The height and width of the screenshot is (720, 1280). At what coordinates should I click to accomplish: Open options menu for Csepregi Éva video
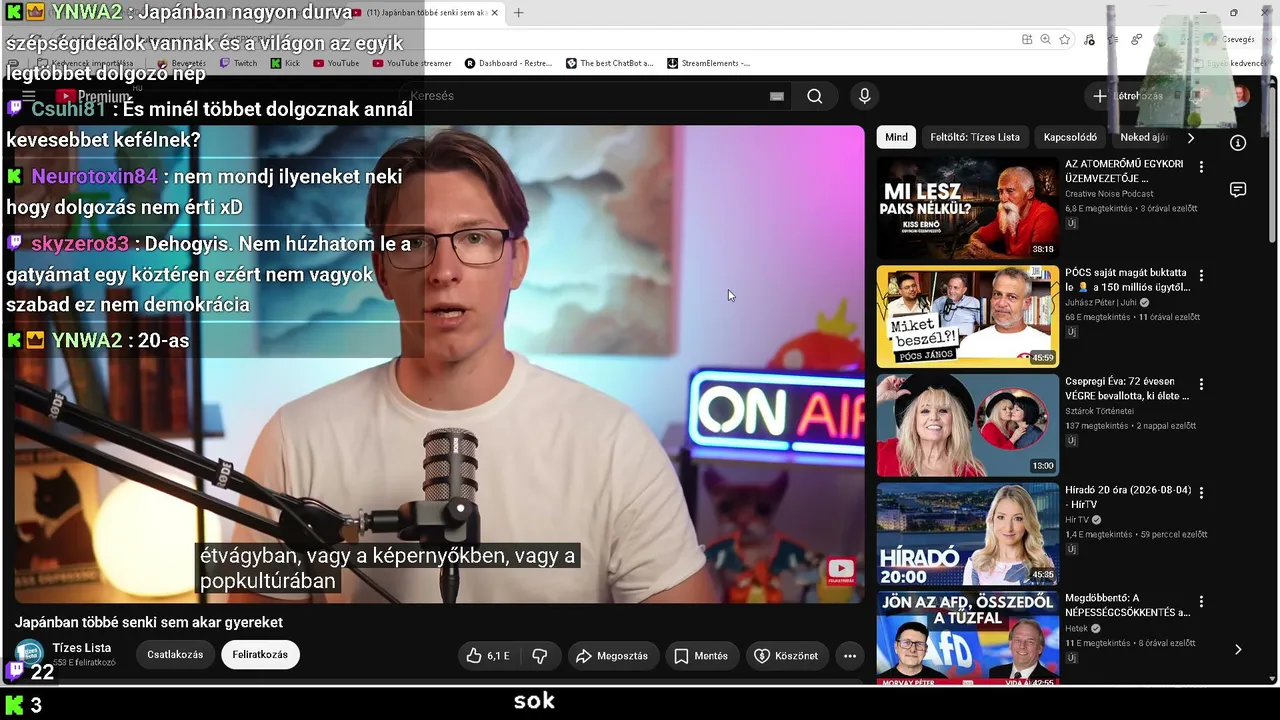pyautogui.click(x=1201, y=384)
